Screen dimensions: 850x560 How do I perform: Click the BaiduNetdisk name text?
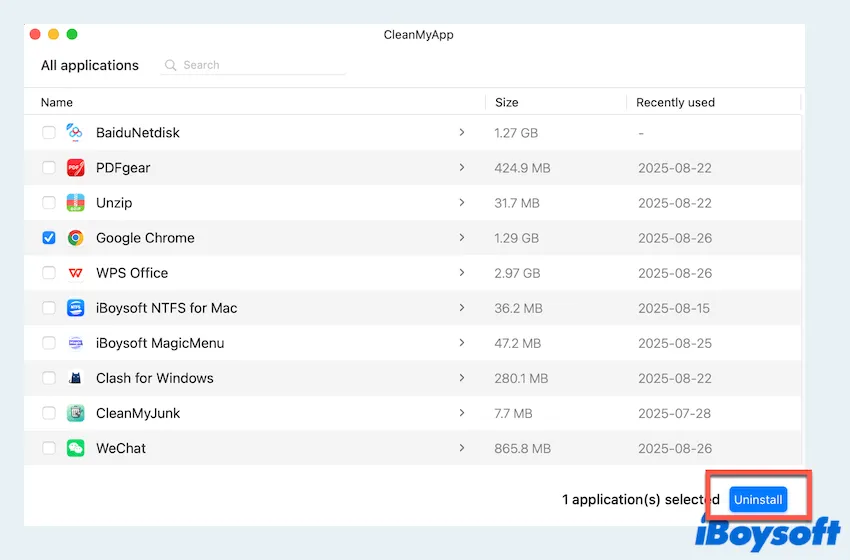tap(138, 133)
